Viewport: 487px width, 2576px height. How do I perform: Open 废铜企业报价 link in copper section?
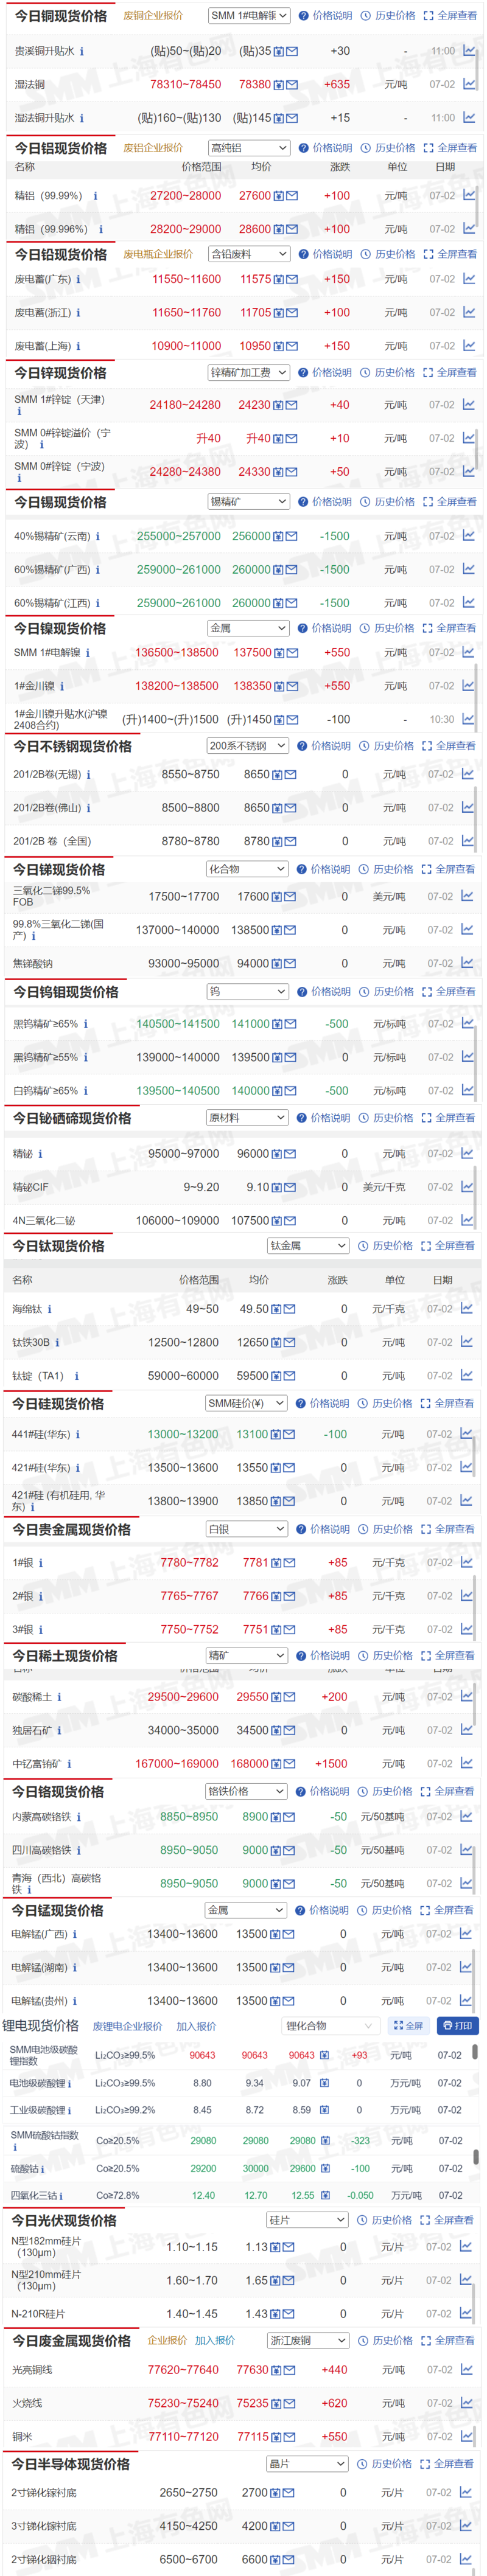153,16
